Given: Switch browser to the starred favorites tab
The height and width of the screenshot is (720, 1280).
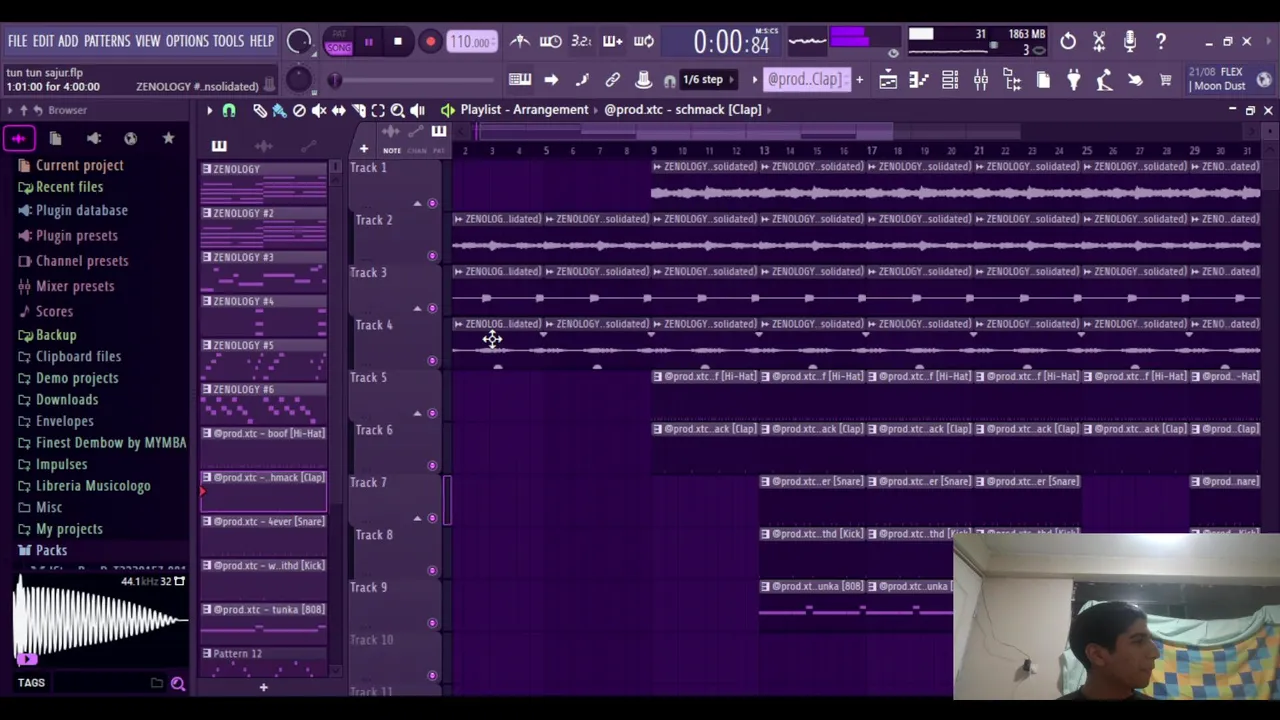Looking at the screenshot, I should [x=168, y=138].
